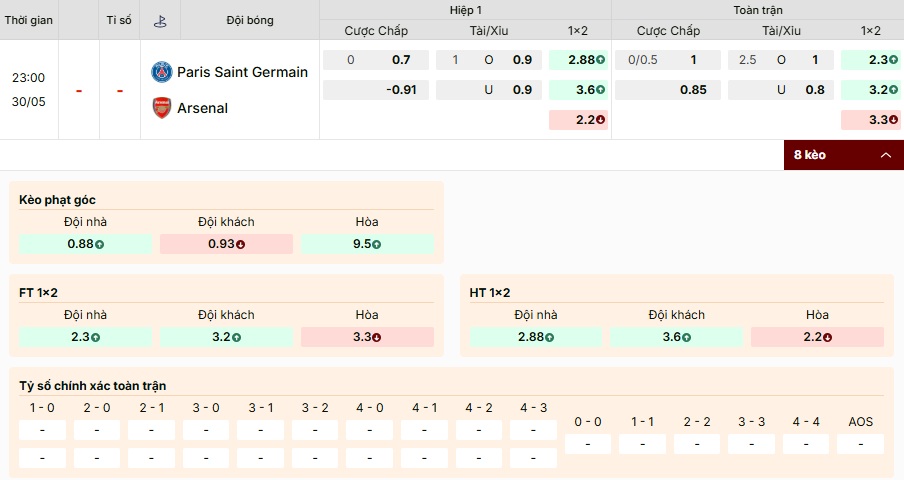
Task: Click the AOS exact score cell
Action: click(860, 444)
